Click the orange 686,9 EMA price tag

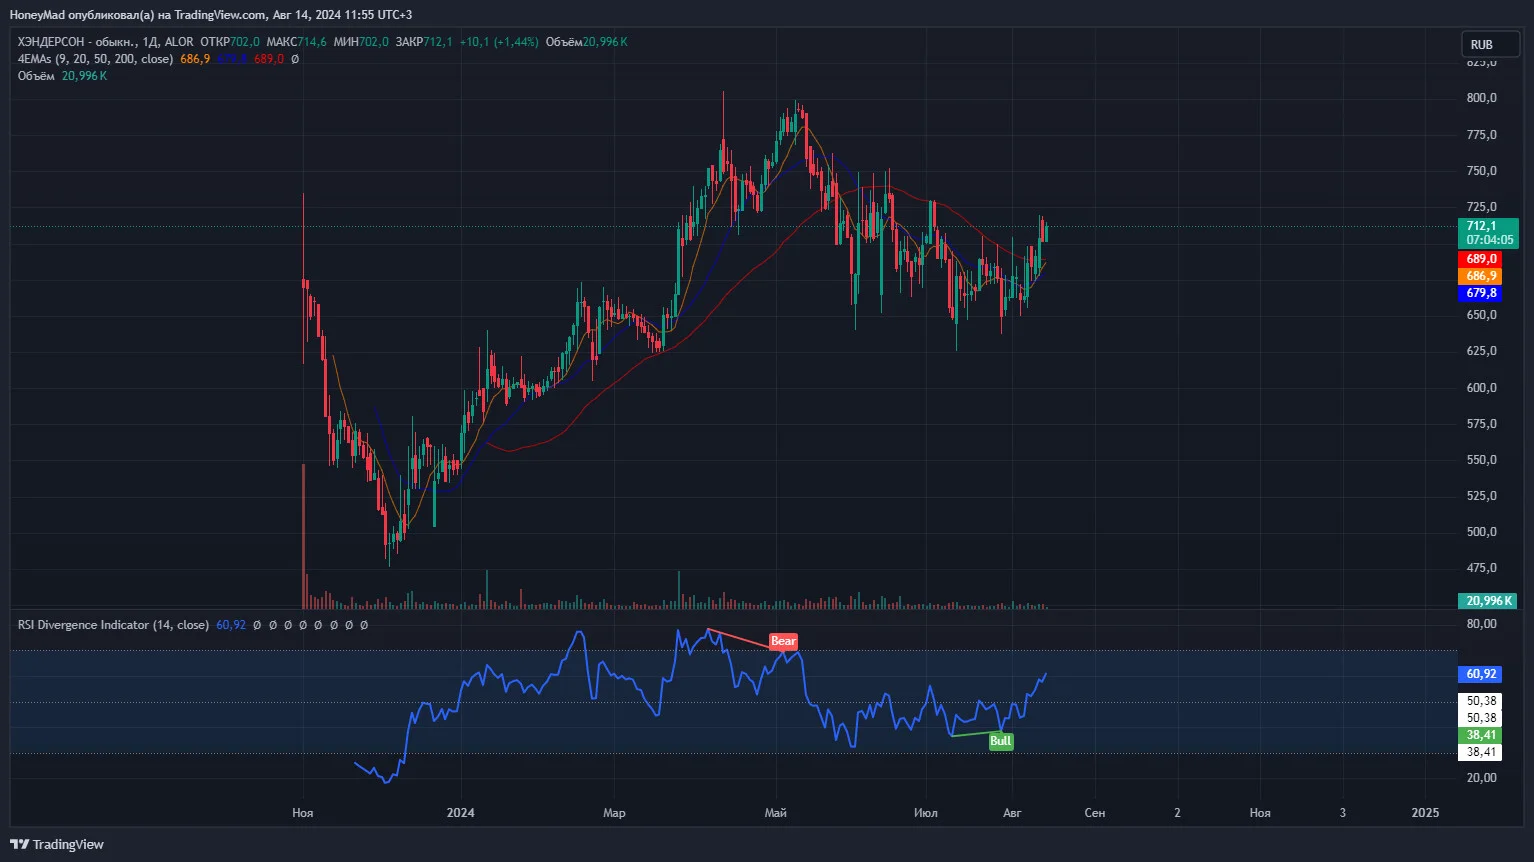click(1480, 276)
